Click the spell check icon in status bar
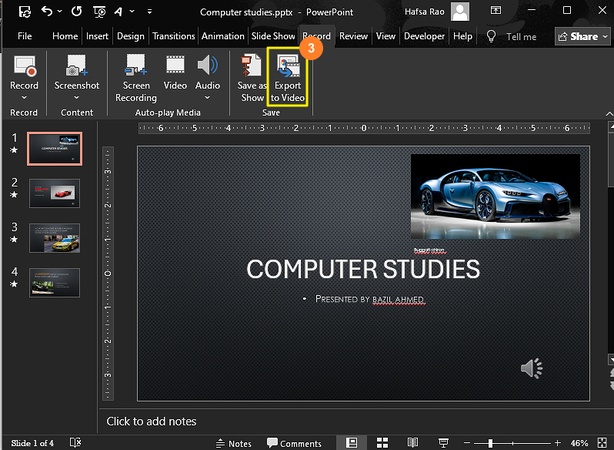 coord(75,443)
